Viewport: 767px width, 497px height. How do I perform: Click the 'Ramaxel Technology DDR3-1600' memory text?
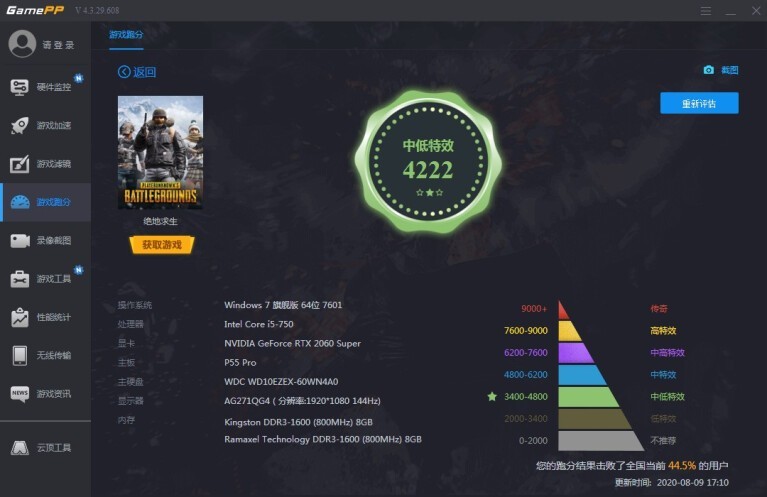click(323, 439)
